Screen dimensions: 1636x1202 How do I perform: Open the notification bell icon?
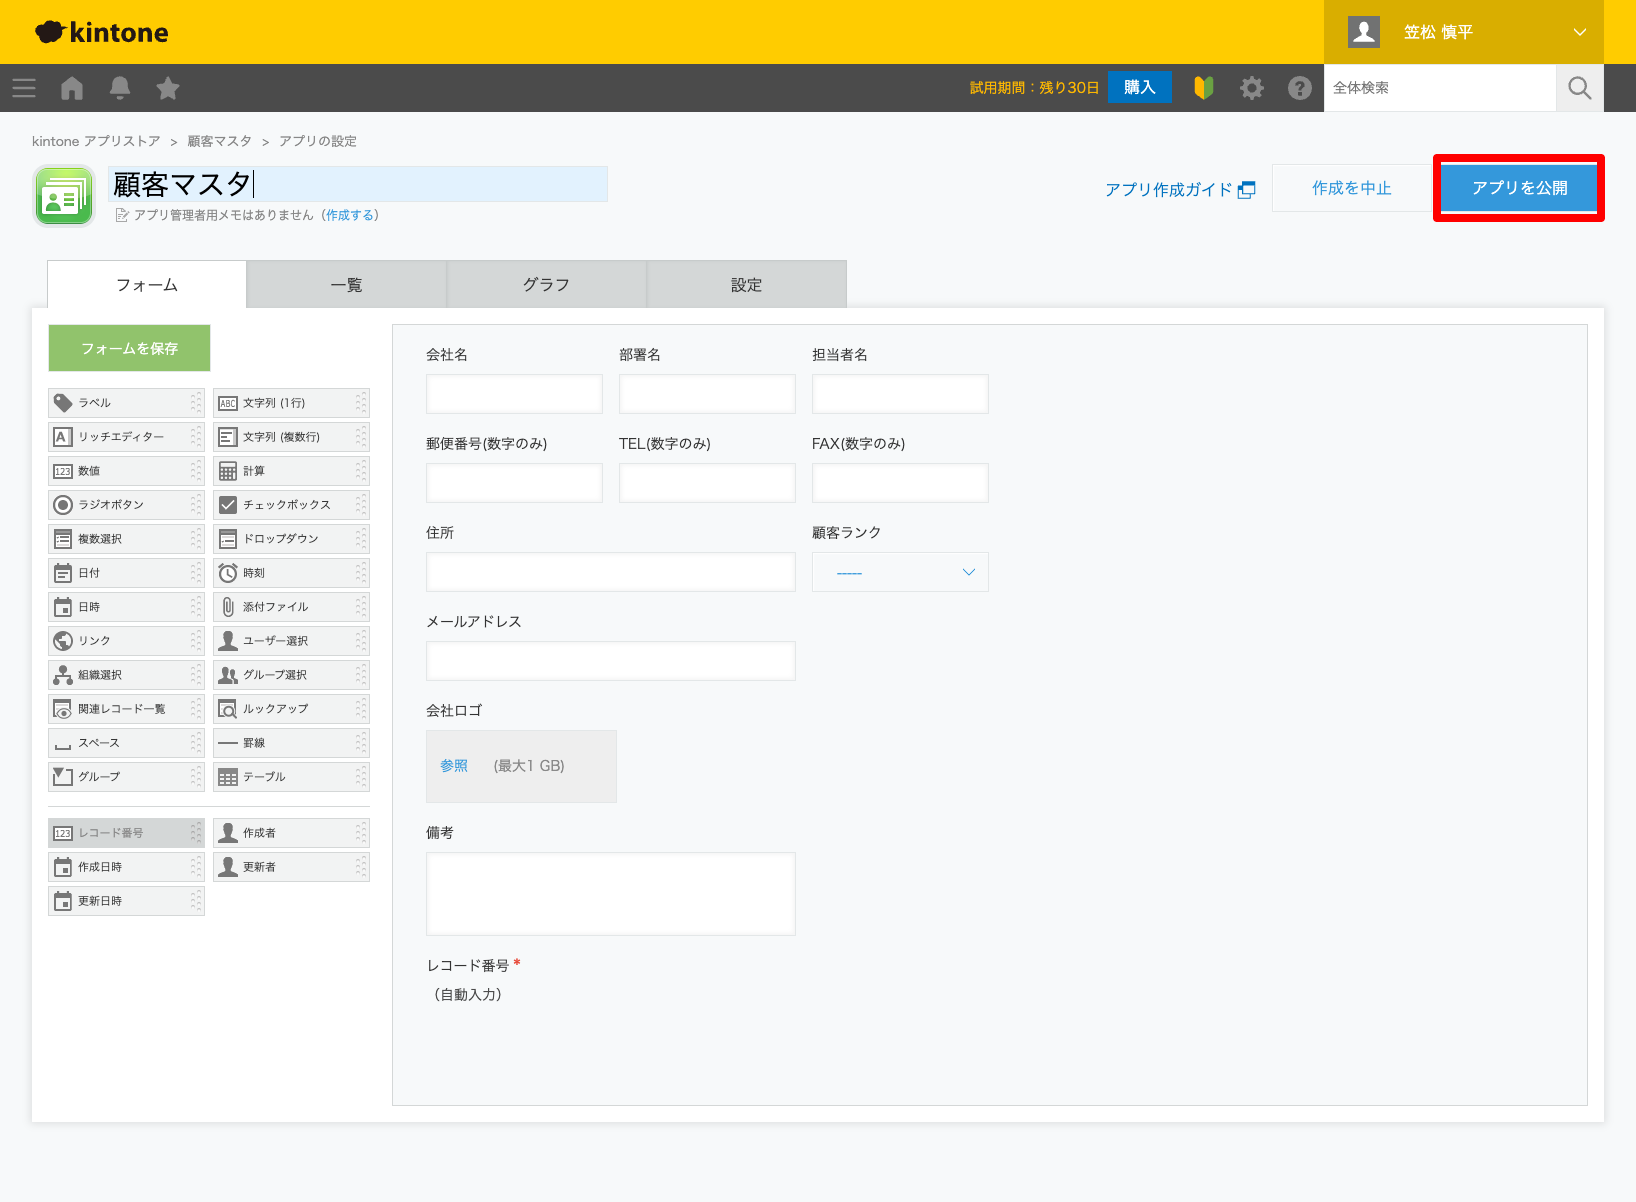pyautogui.click(x=120, y=88)
